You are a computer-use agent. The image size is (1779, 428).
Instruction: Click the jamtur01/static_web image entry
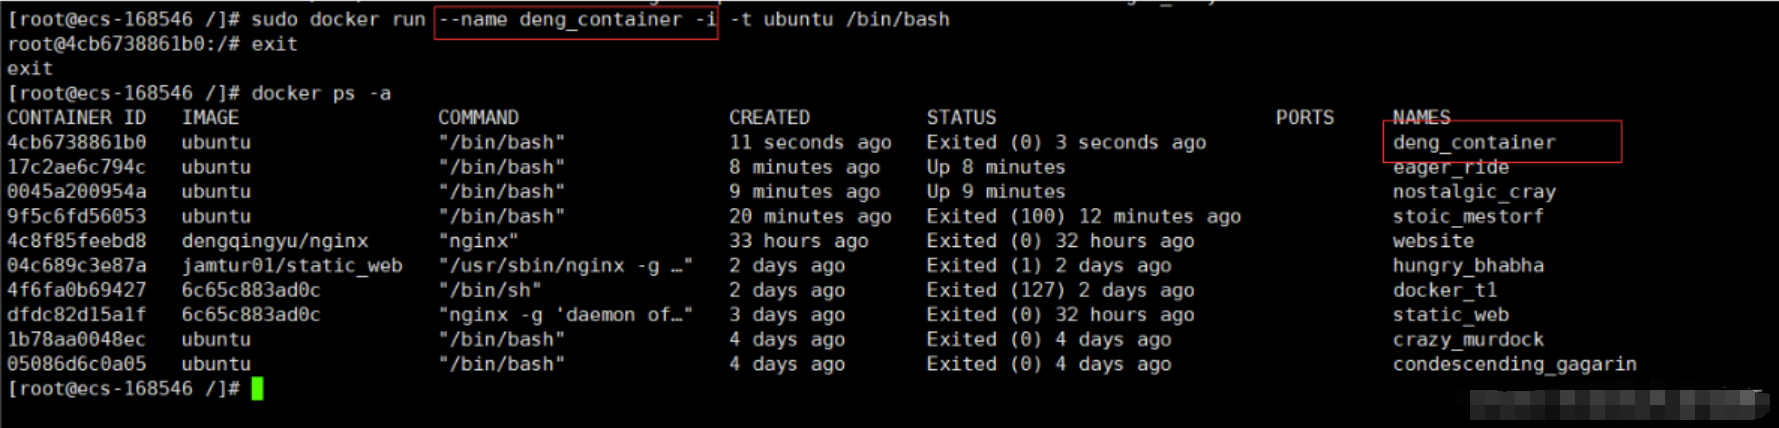pyautogui.click(x=292, y=266)
